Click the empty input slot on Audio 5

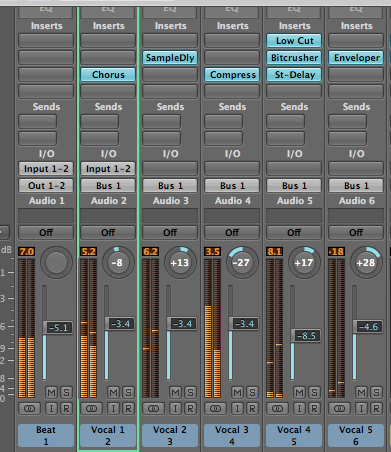(294, 169)
